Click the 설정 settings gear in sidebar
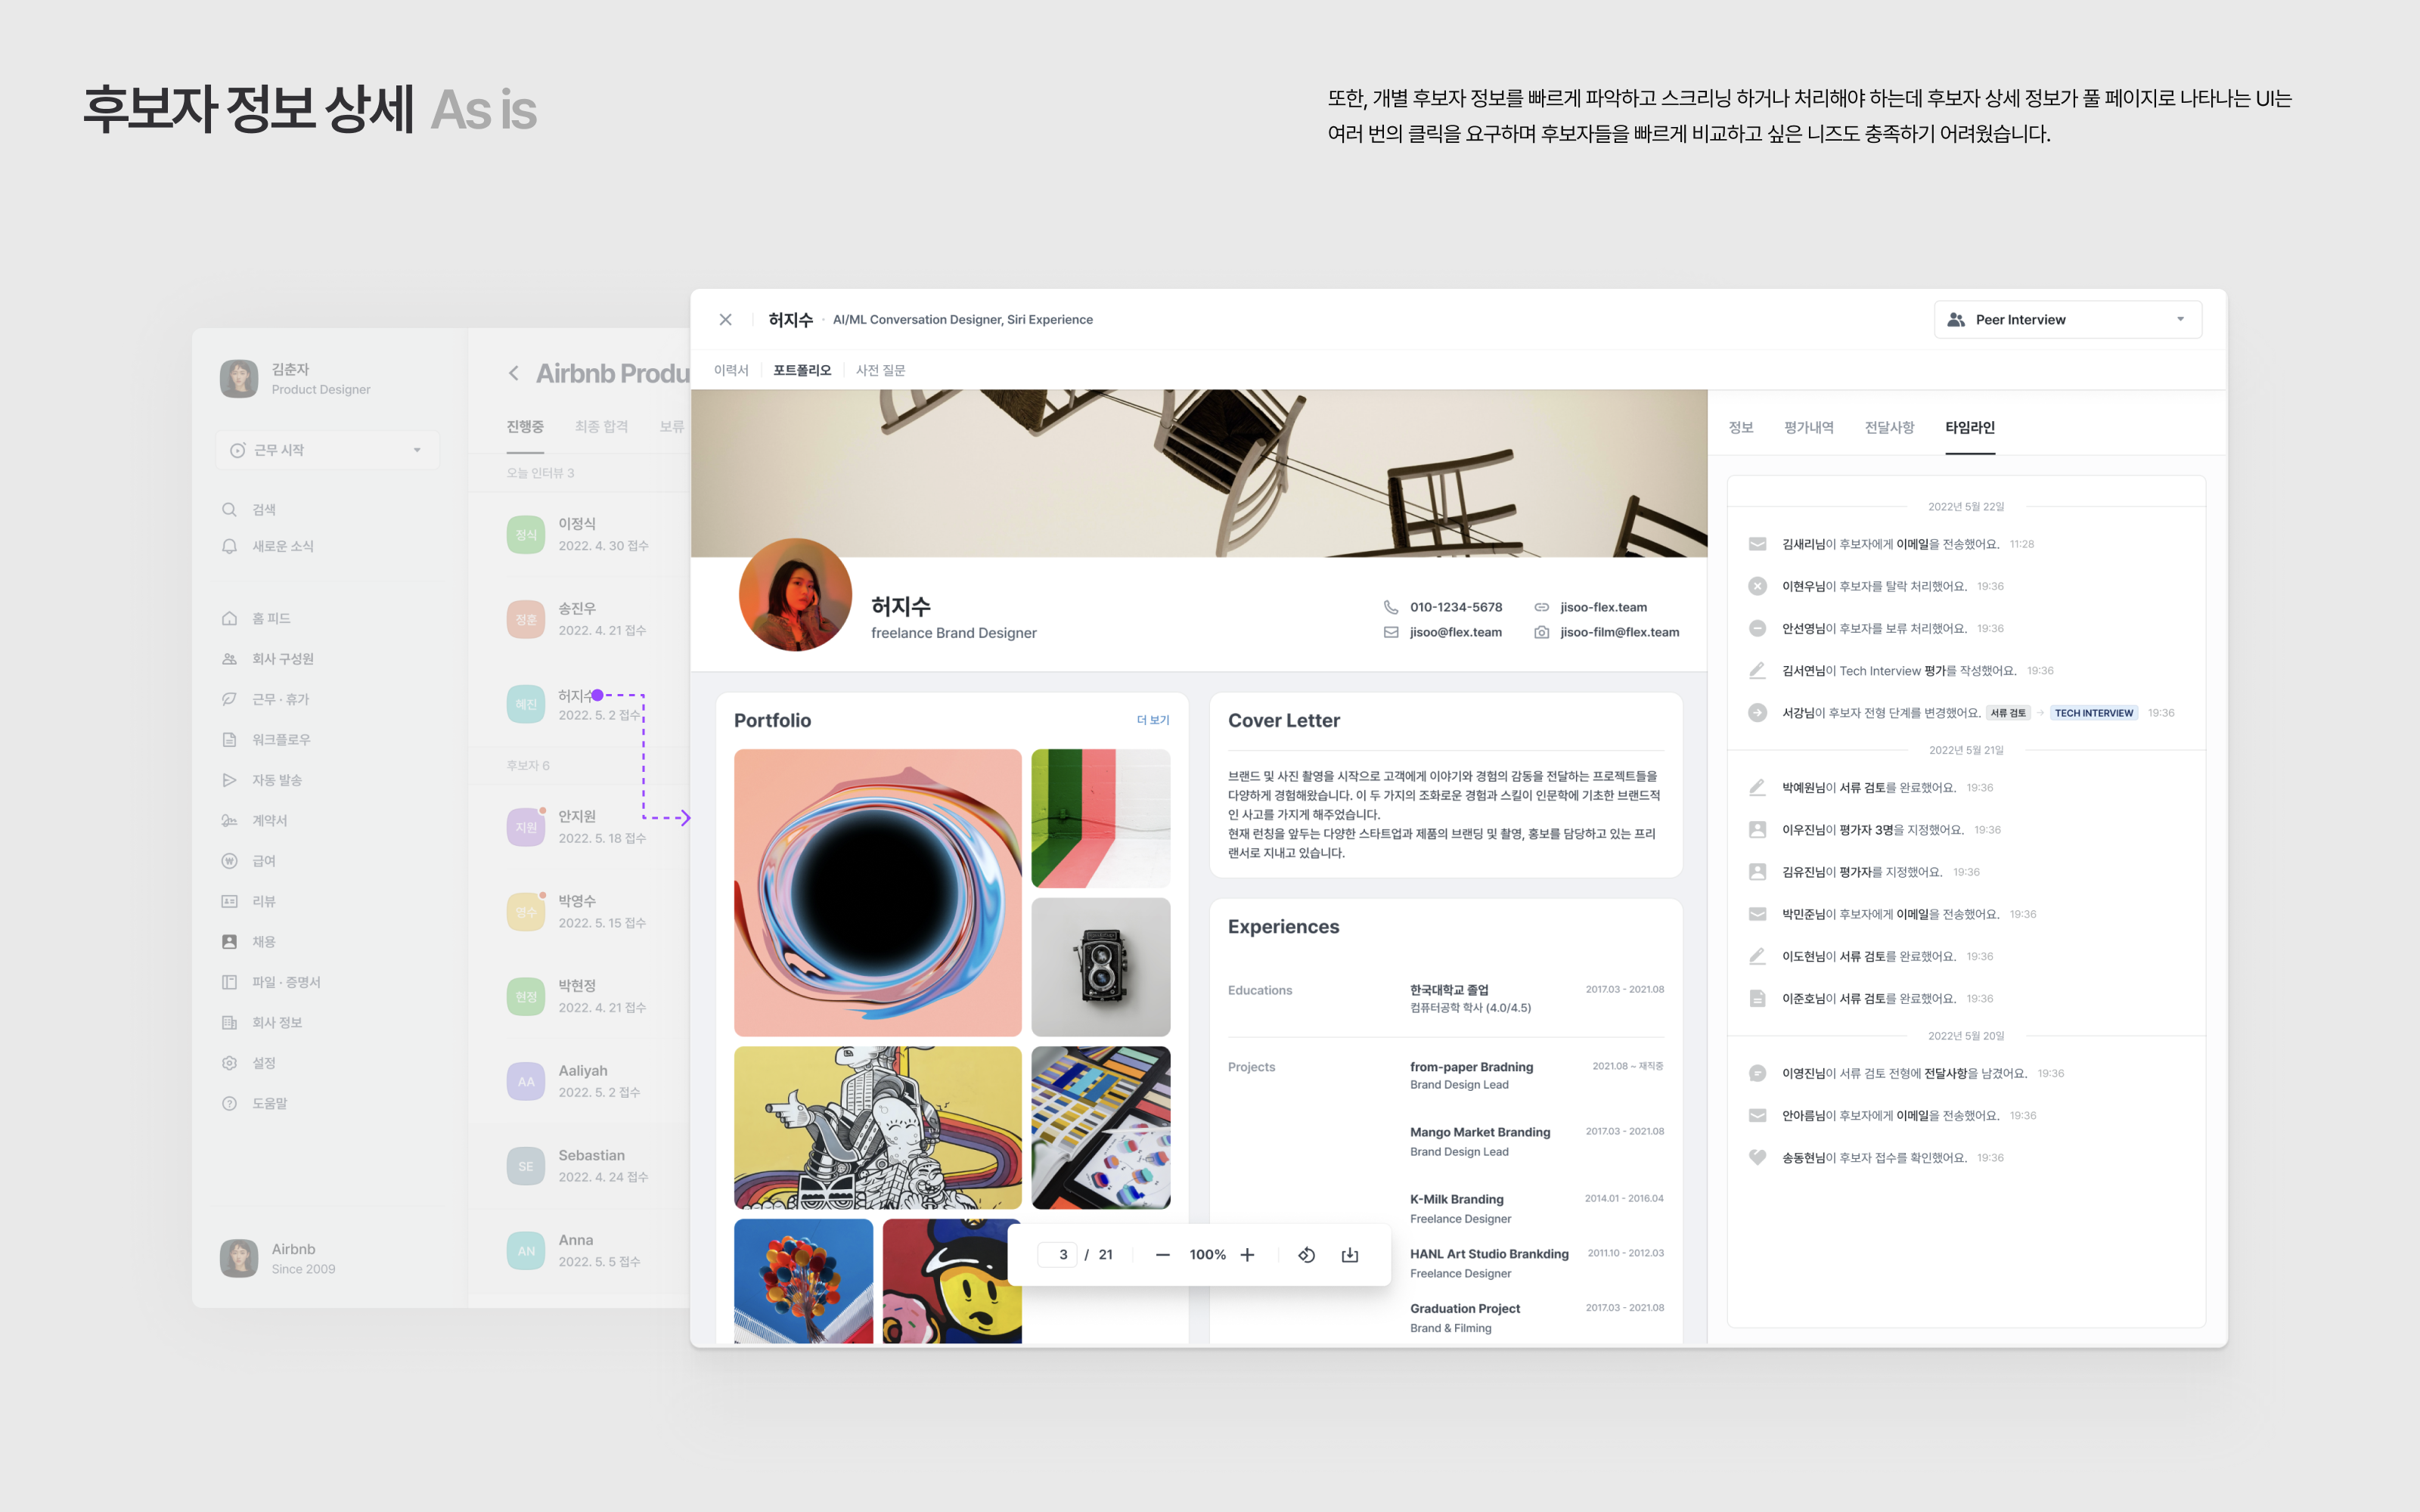The height and width of the screenshot is (1512, 2420). tap(230, 1063)
